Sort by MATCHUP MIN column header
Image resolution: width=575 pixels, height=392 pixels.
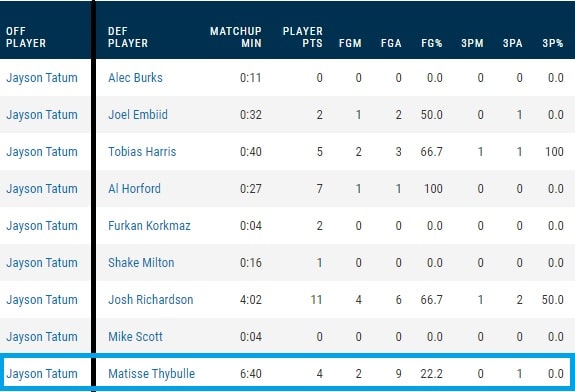(x=236, y=37)
